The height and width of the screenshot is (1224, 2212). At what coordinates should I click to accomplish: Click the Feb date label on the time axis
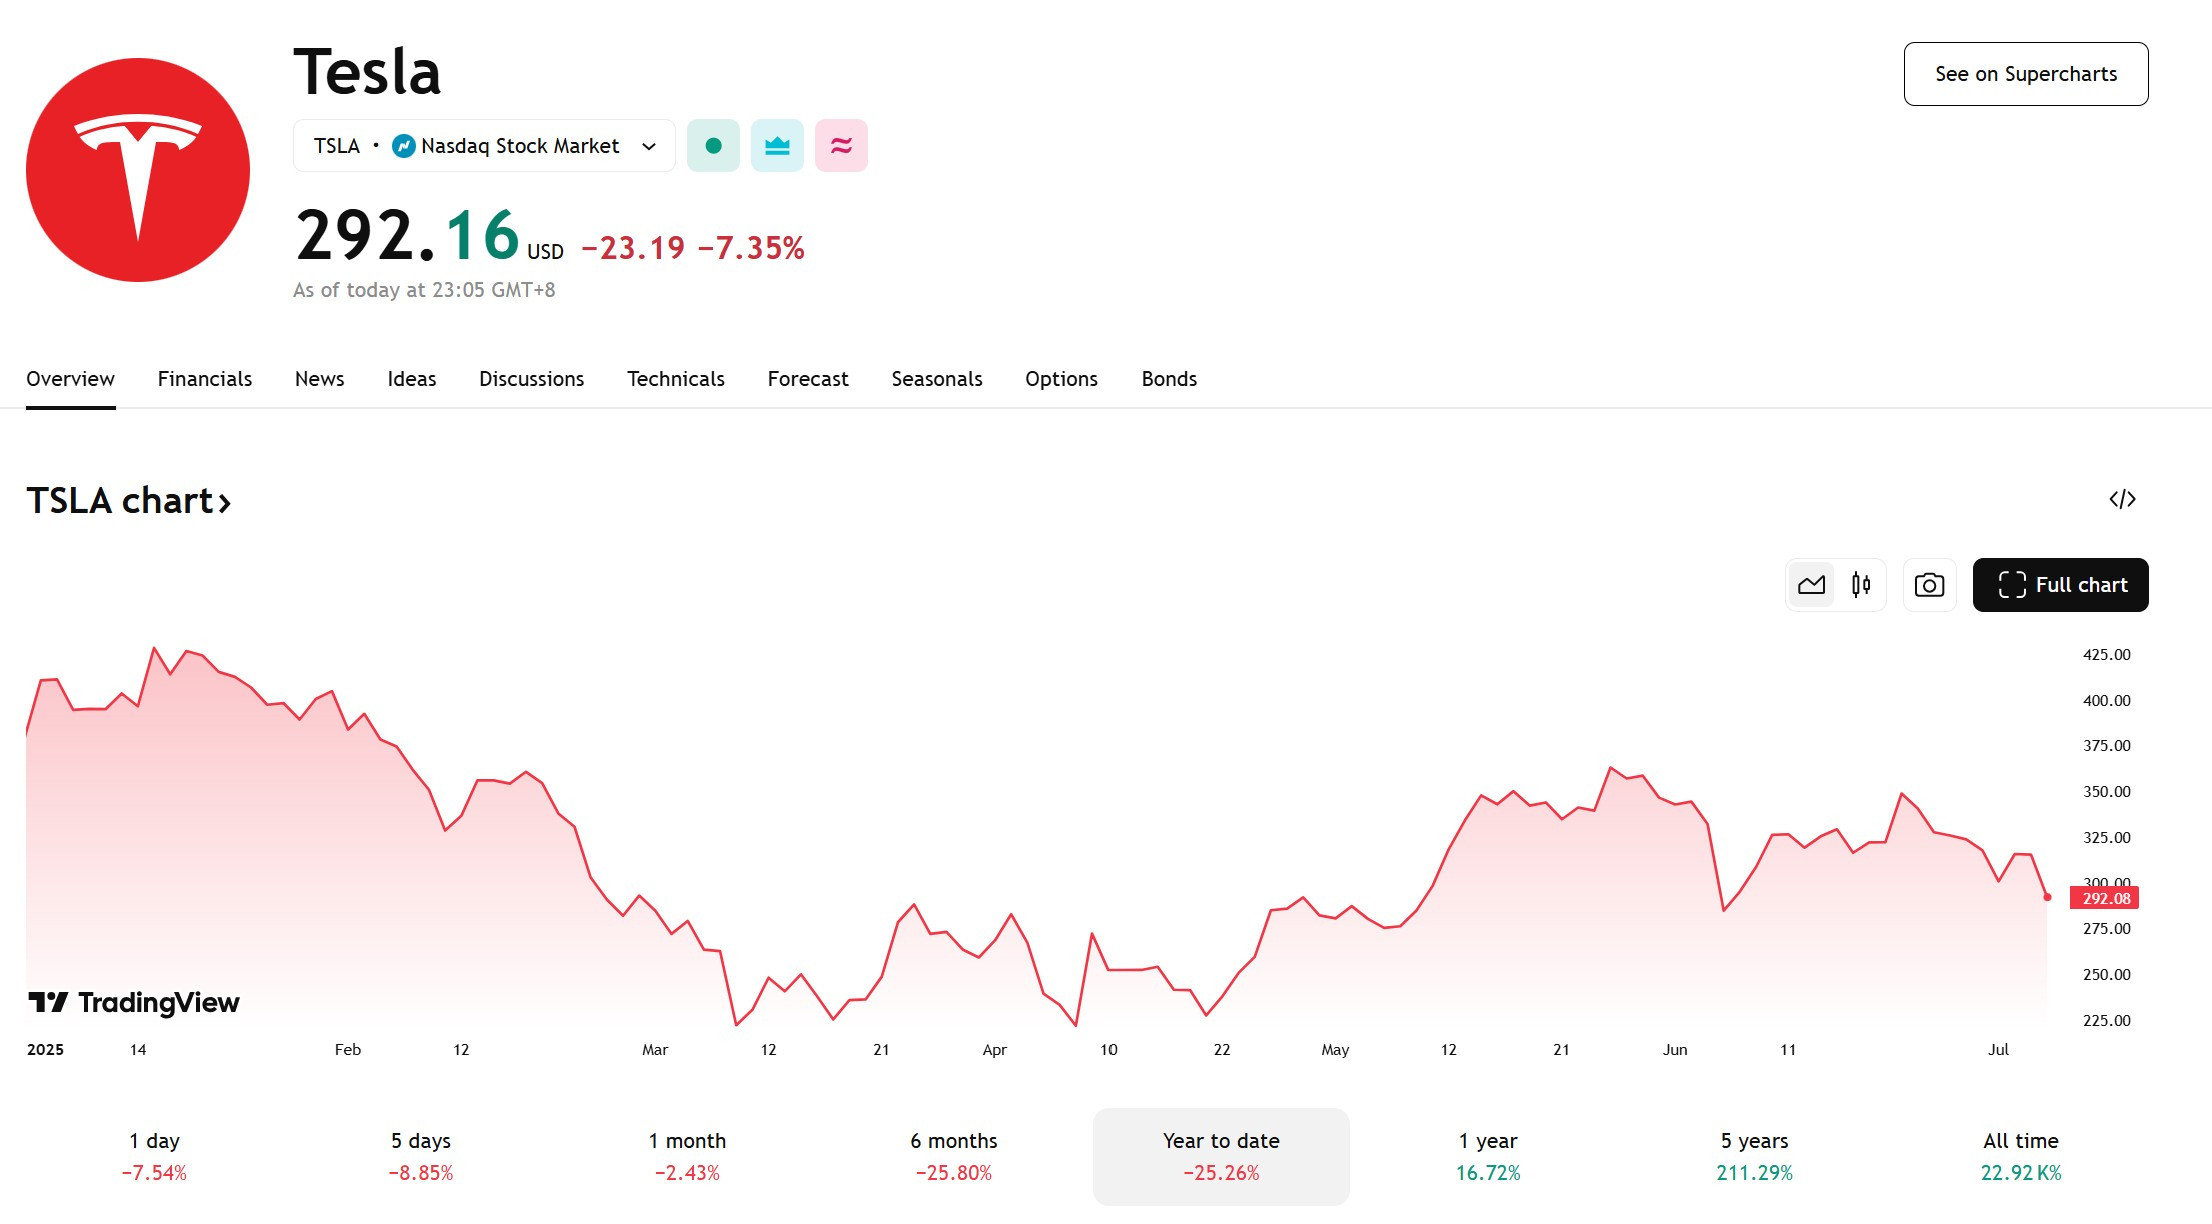(348, 1049)
